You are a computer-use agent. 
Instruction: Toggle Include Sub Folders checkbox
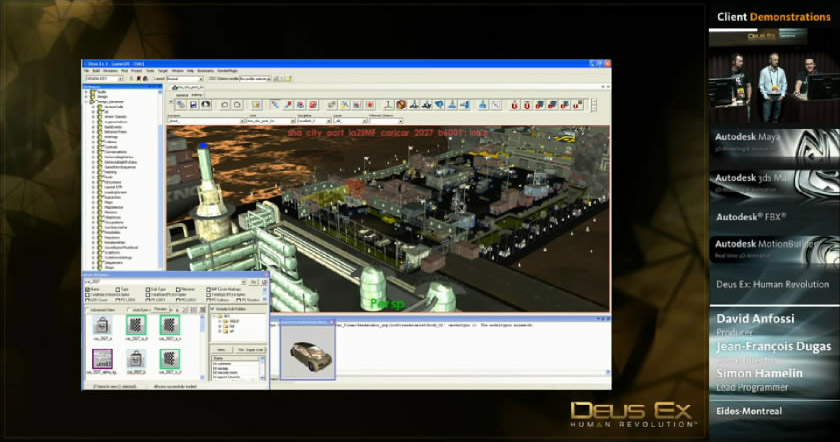[x=211, y=311]
